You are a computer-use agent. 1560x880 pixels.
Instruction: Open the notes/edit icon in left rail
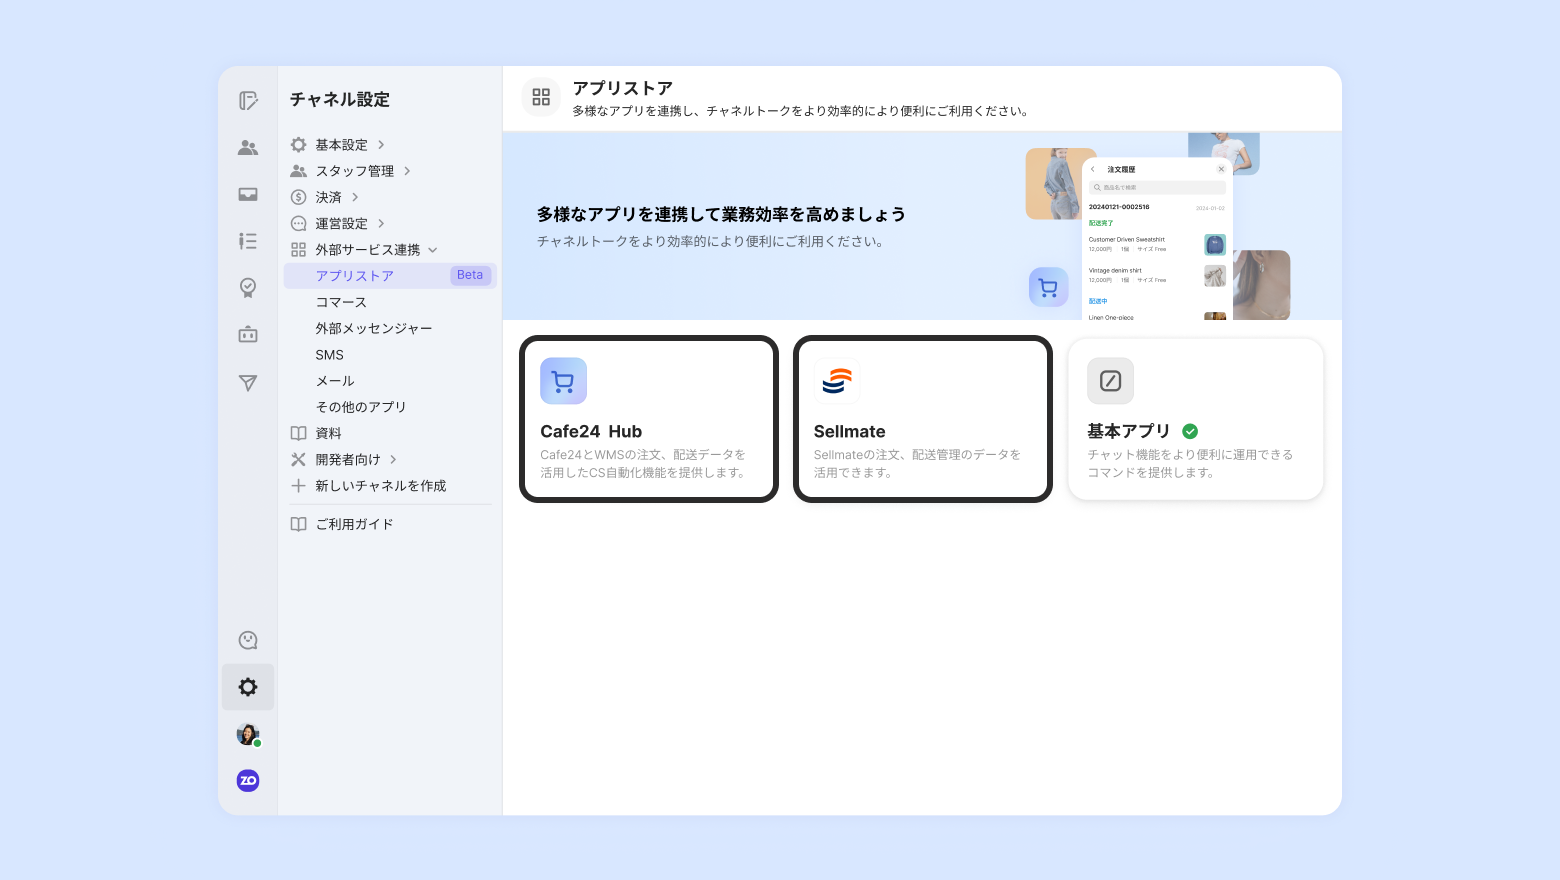tap(248, 100)
